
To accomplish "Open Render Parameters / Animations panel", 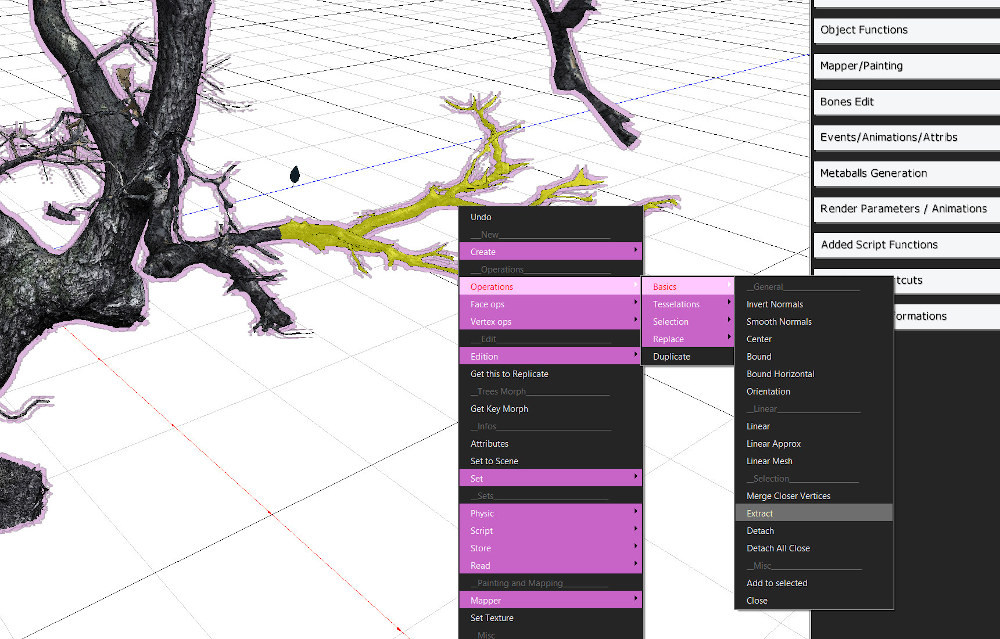I will tap(907, 209).
